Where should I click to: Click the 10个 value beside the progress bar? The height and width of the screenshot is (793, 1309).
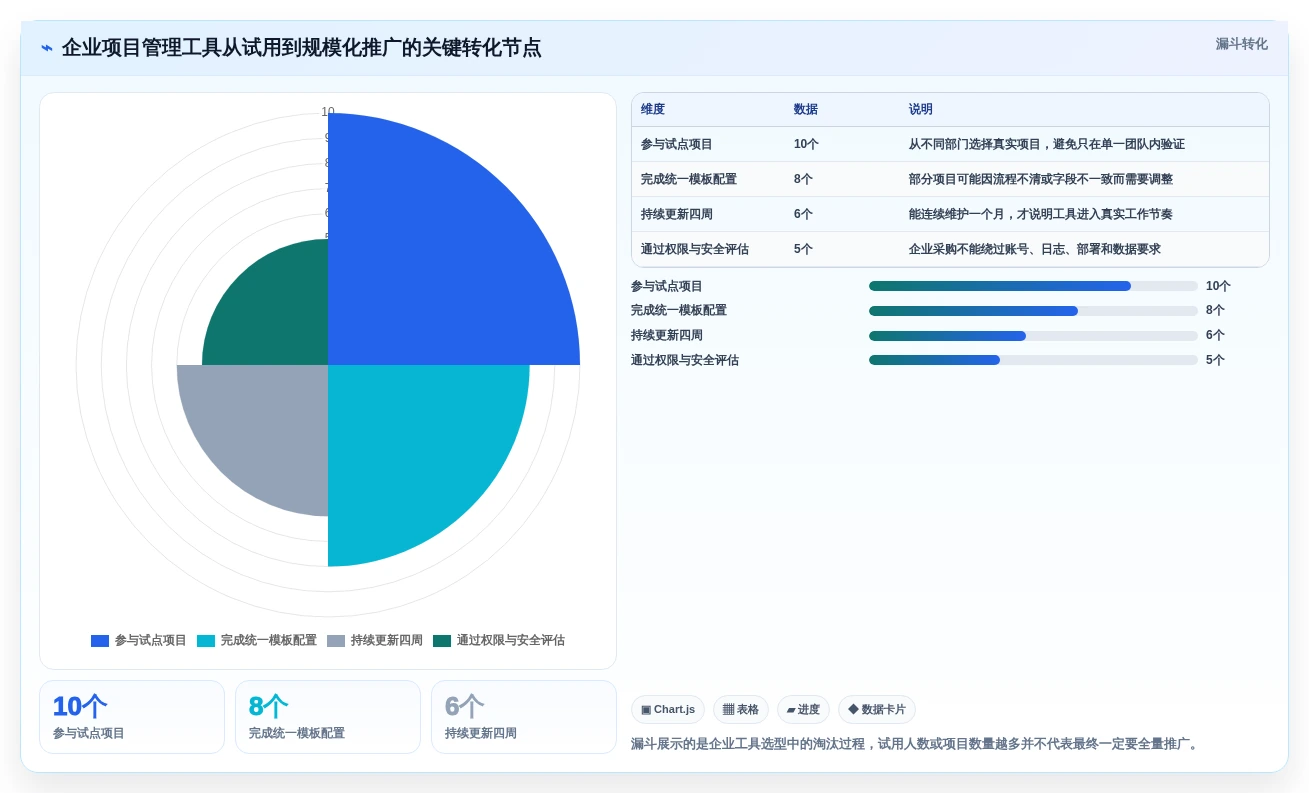1218,286
